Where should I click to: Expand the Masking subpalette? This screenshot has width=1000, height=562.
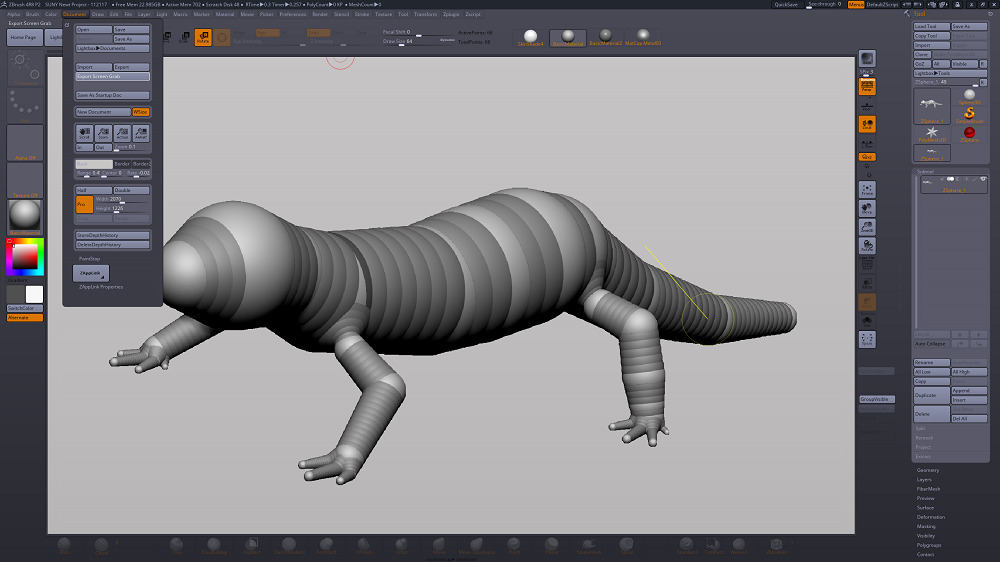click(x=926, y=526)
